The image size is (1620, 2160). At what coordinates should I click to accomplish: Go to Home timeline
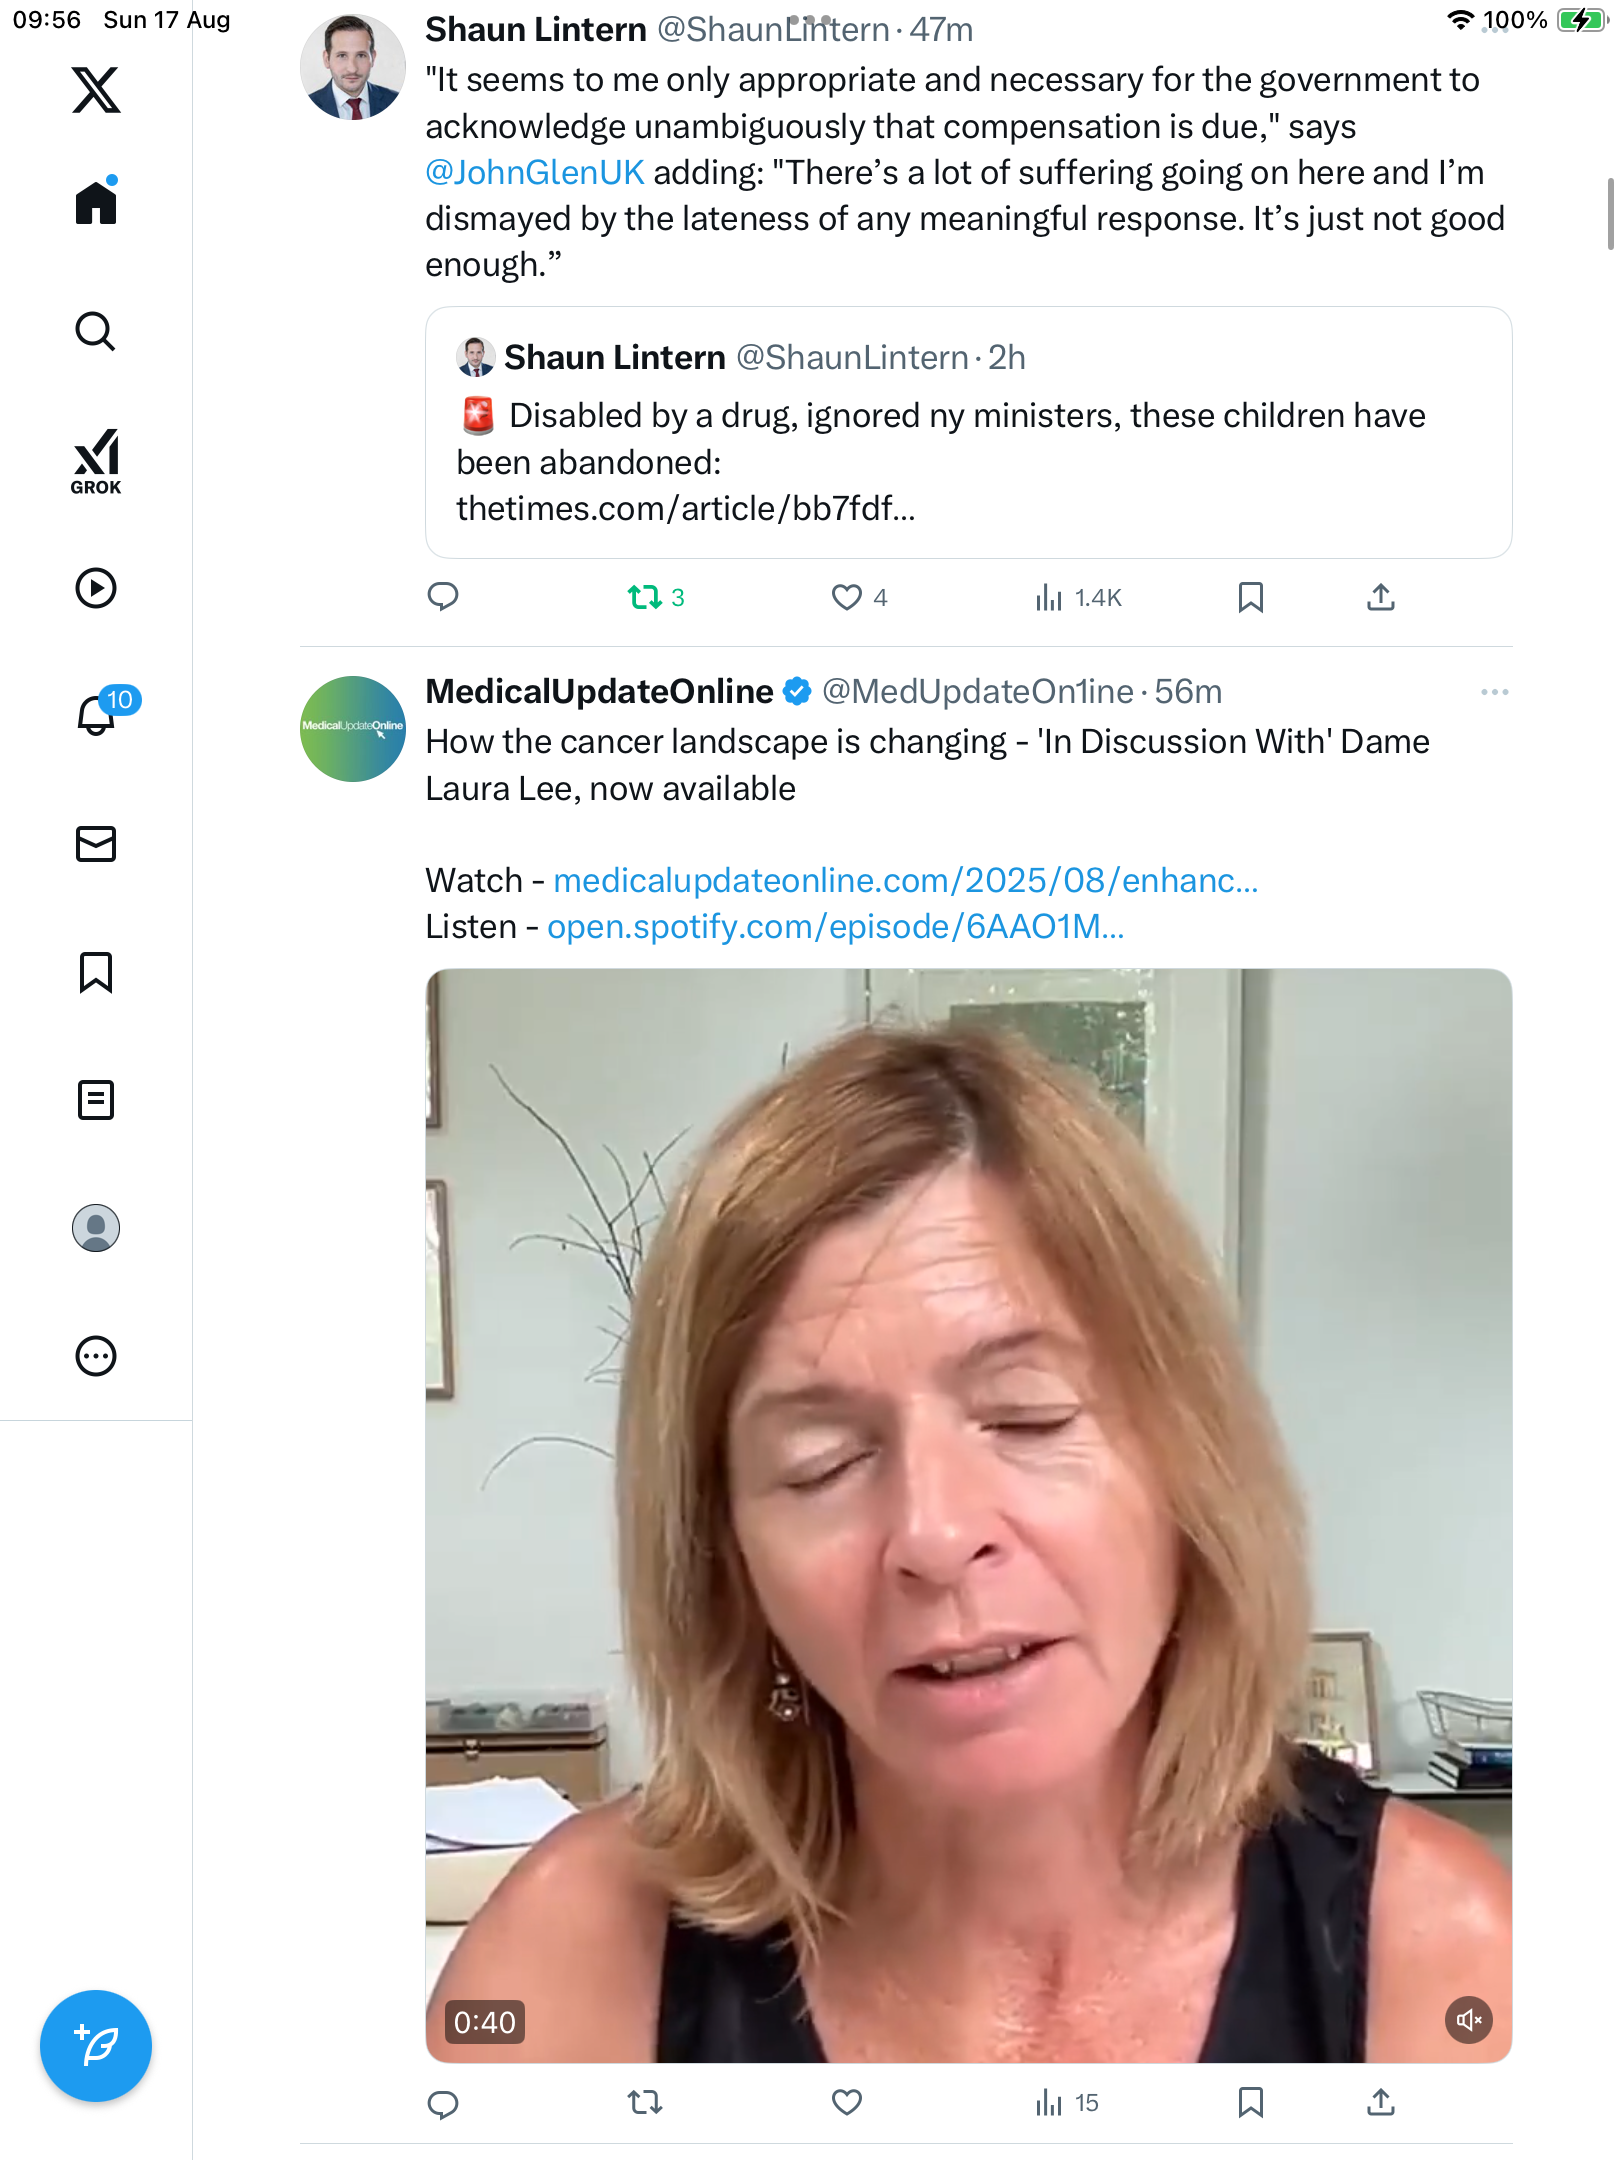coord(96,203)
